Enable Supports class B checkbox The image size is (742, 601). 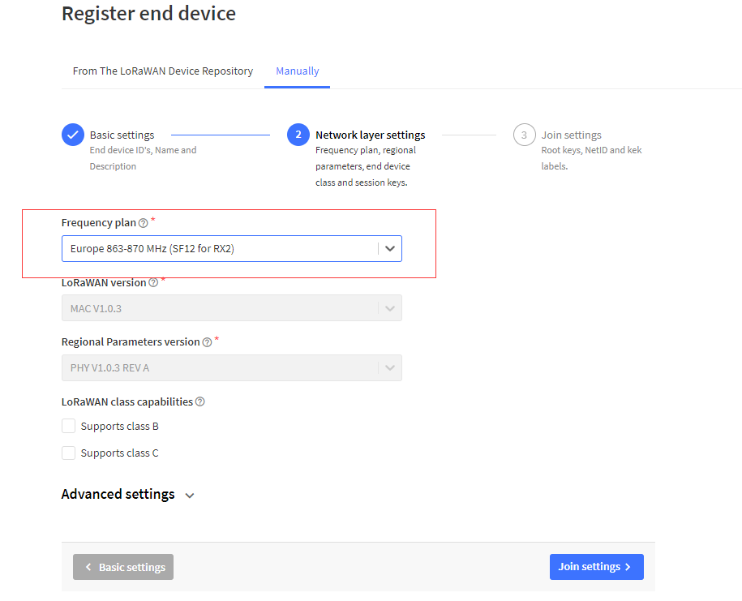pyautogui.click(x=69, y=426)
